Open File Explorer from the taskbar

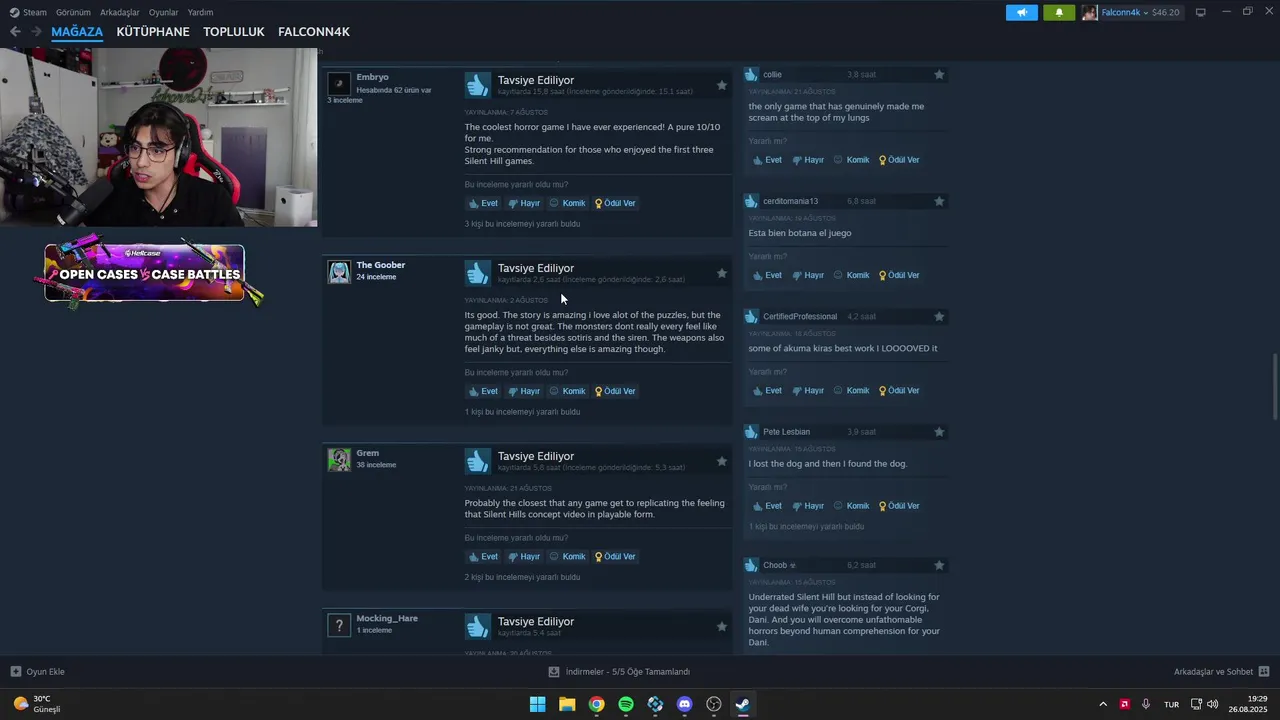(567, 704)
